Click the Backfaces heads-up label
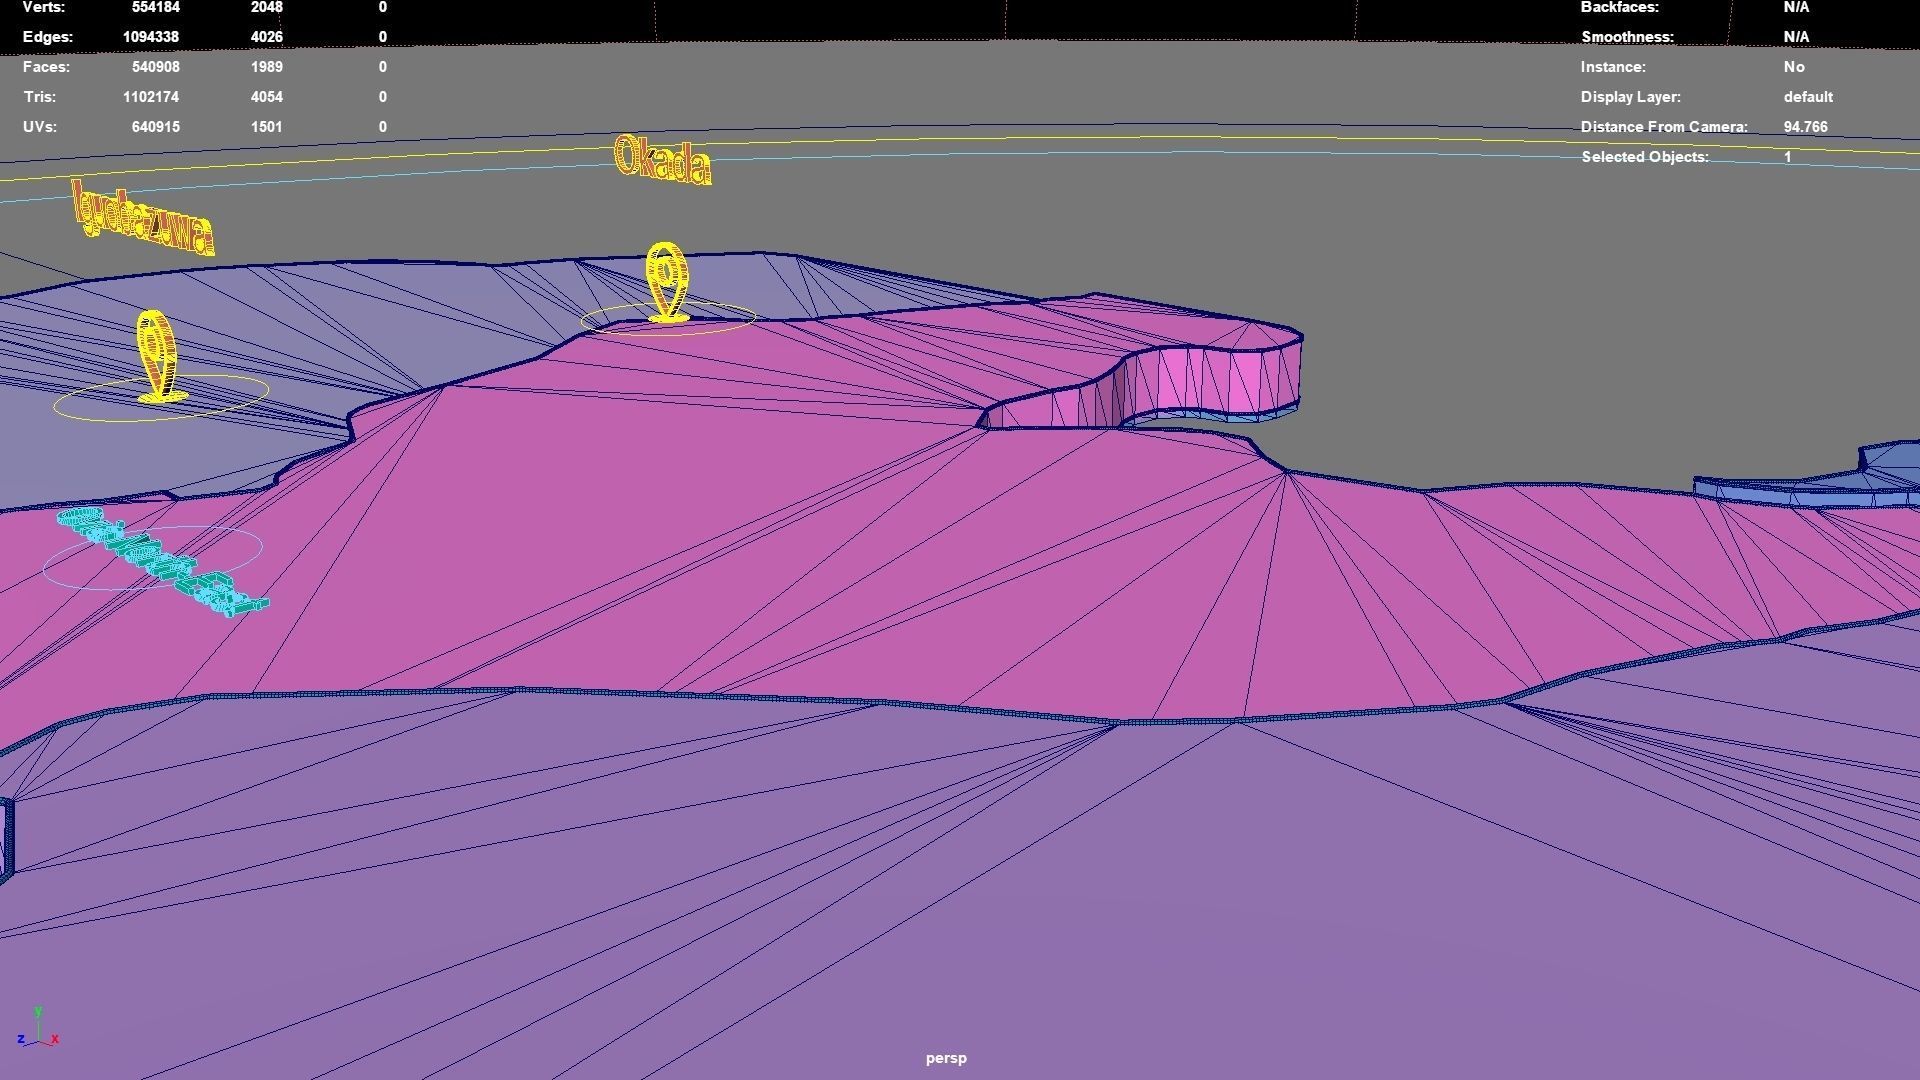The width and height of the screenshot is (1920, 1080). pos(1619,7)
